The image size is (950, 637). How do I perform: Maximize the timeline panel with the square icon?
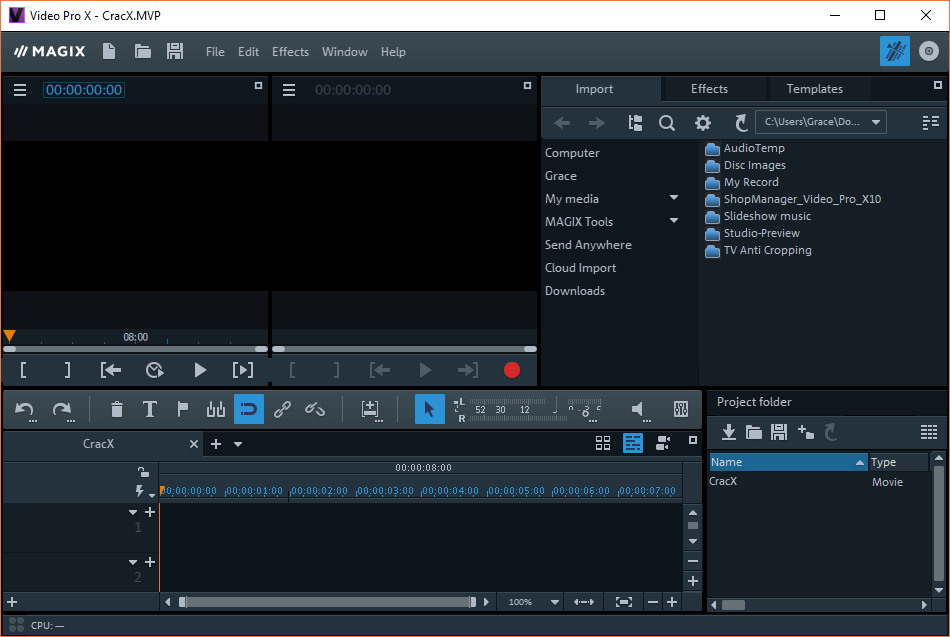[693, 440]
